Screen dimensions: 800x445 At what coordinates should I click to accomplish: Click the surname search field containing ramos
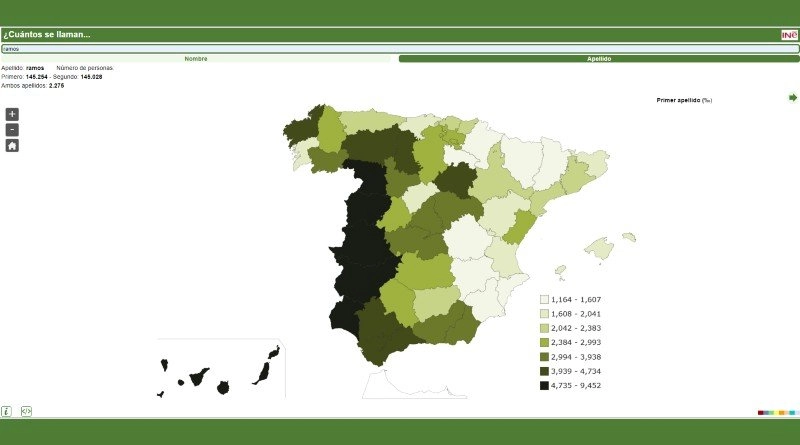[400, 48]
